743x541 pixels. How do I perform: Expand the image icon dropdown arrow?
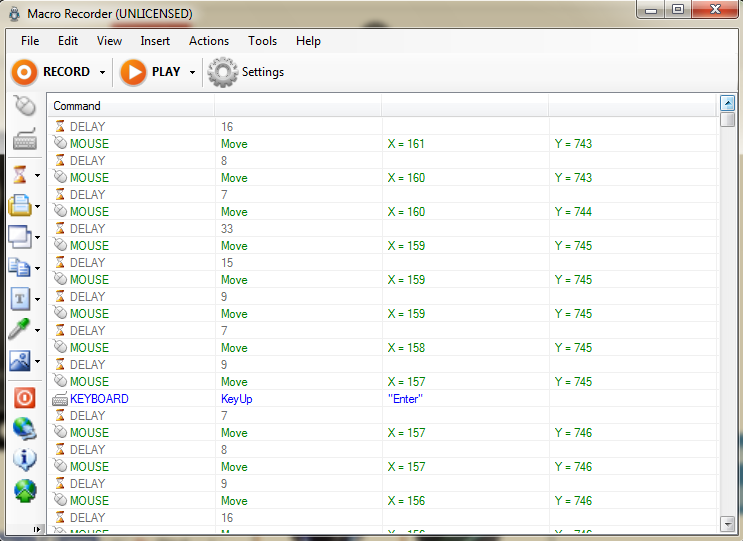[37, 361]
